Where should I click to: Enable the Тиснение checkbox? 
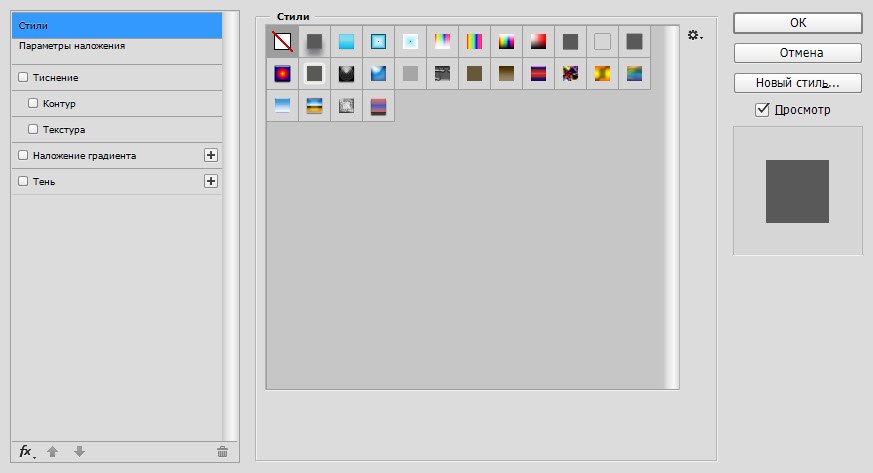click(x=24, y=77)
